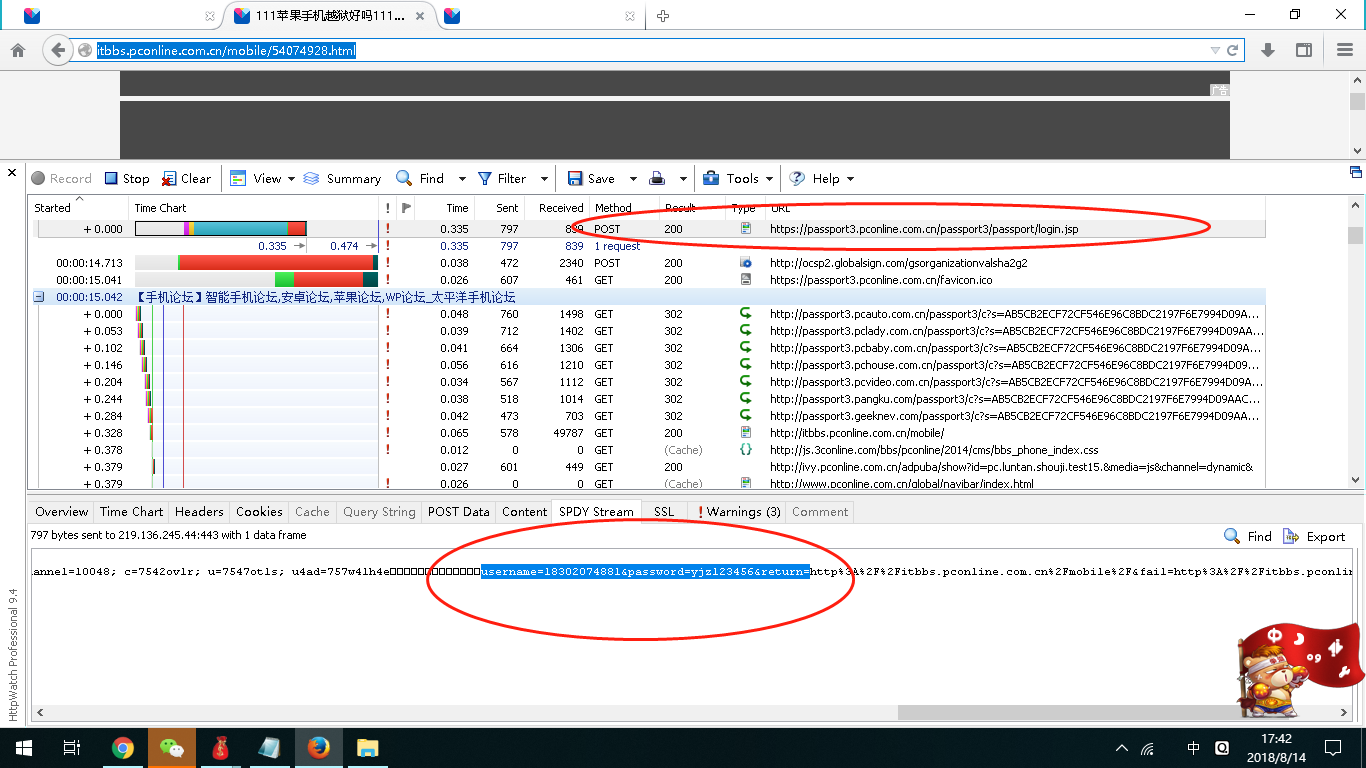Switch to the POST Data tab
Image resolution: width=1366 pixels, height=768 pixels.
pyautogui.click(x=458, y=512)
